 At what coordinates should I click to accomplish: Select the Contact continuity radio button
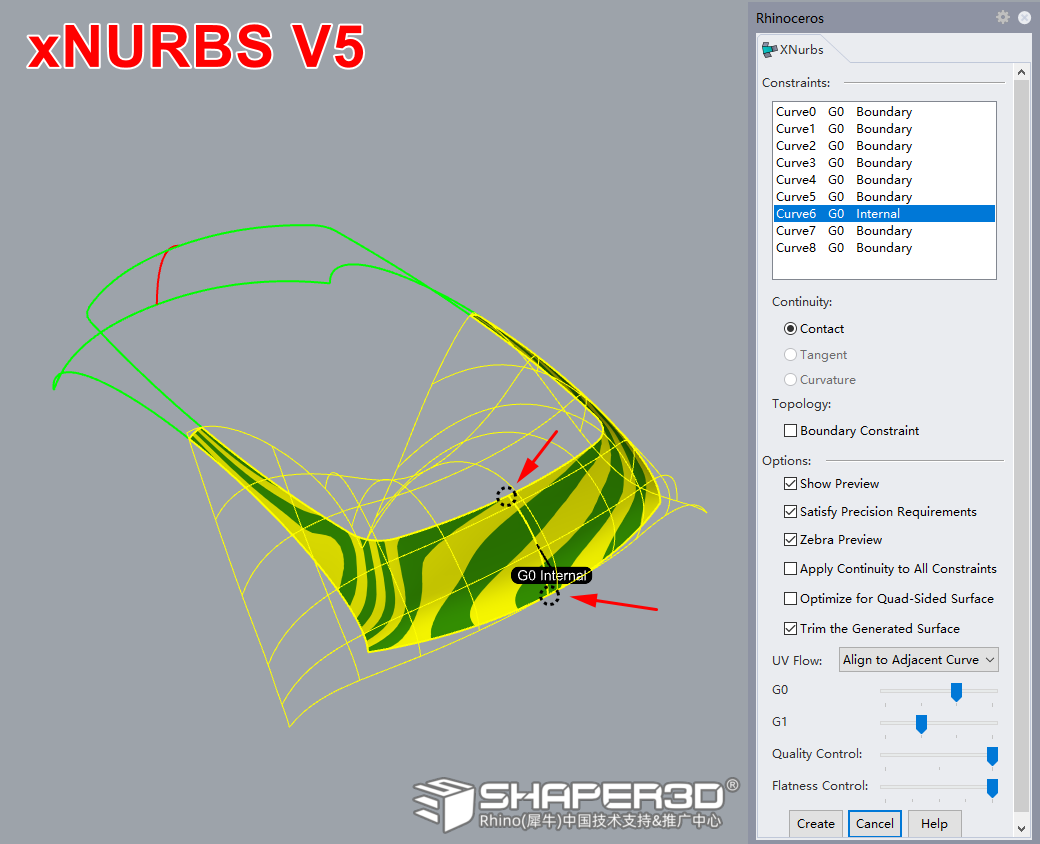[x=790, y=328]
